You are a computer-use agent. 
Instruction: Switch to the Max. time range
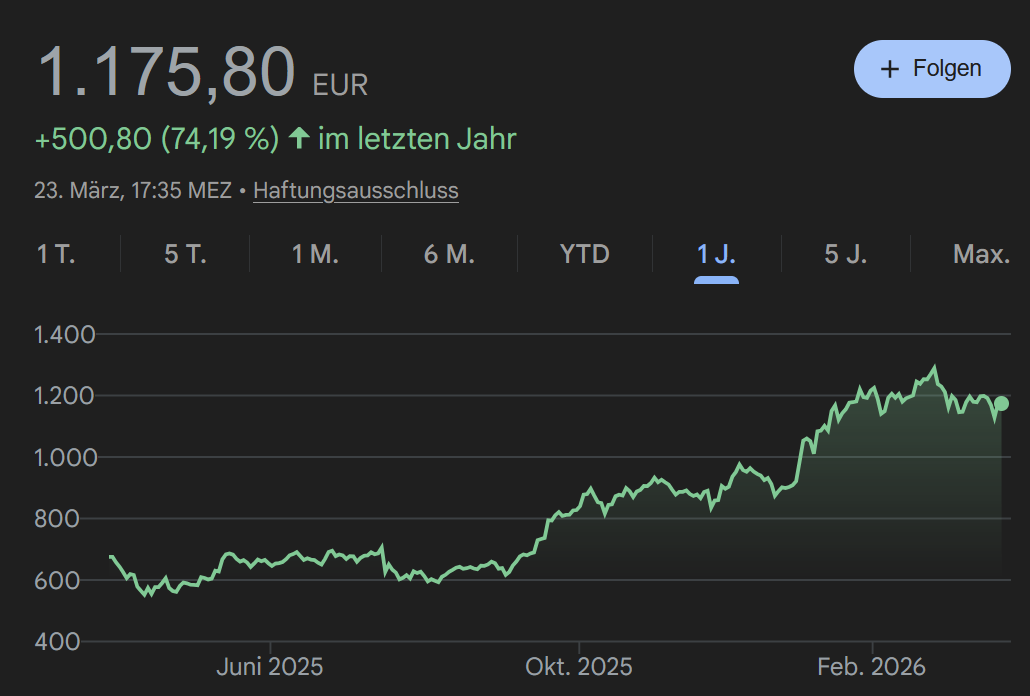(981, 254)
